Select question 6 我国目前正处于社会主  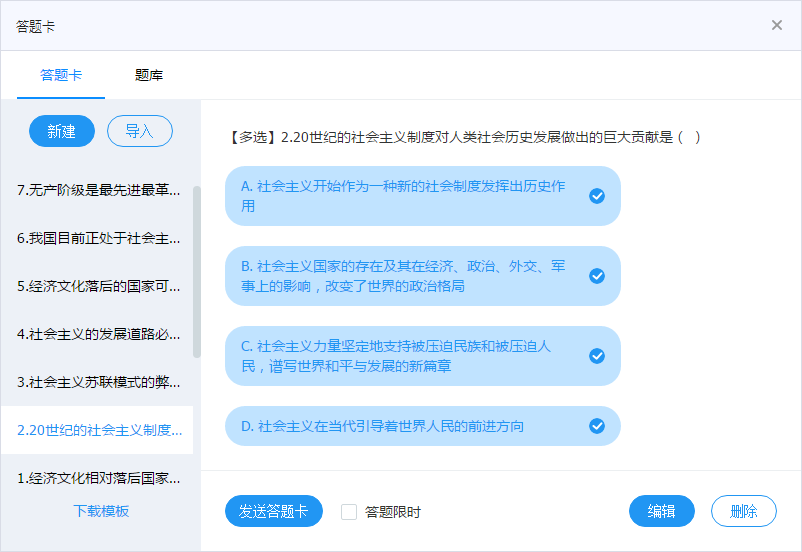[x=99, y=238]
